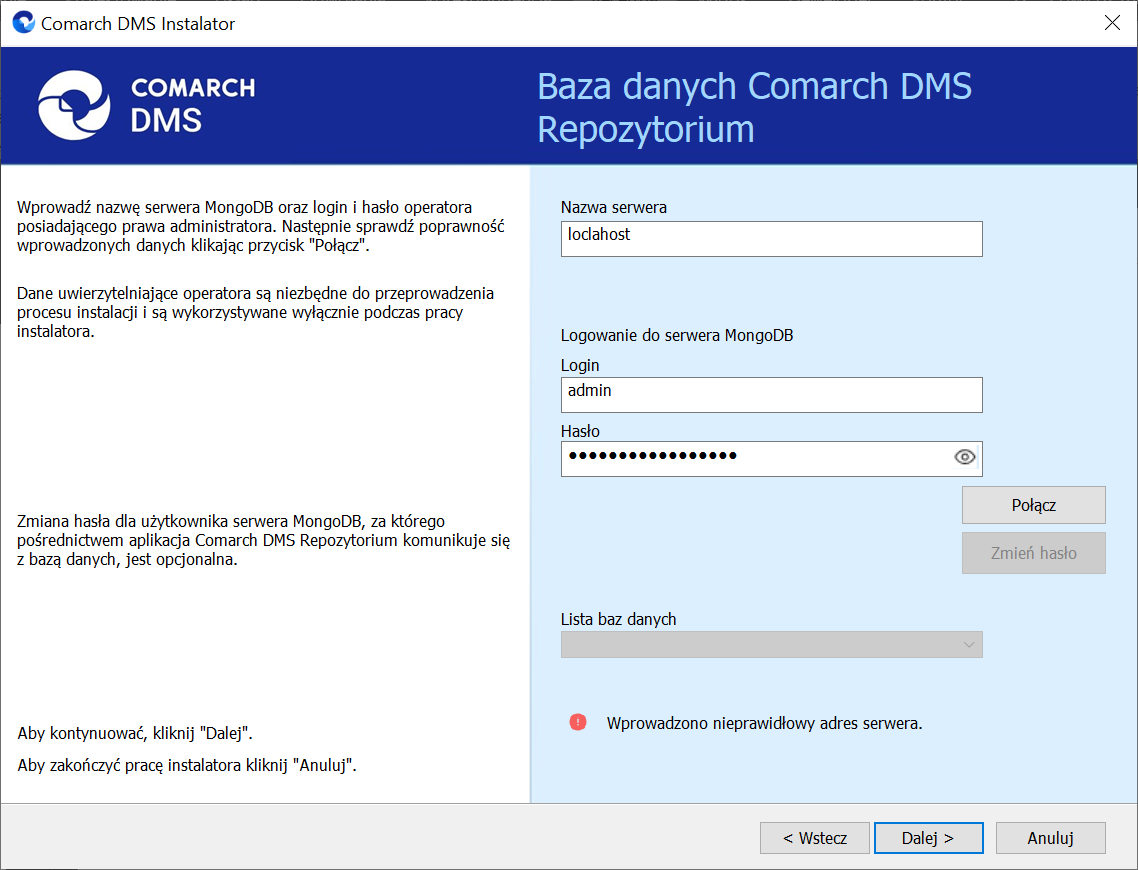Click the Baza danych Comarch DMS Repozytorium heading
Viewport: 1138px width, 870px height.
point(754,107)
